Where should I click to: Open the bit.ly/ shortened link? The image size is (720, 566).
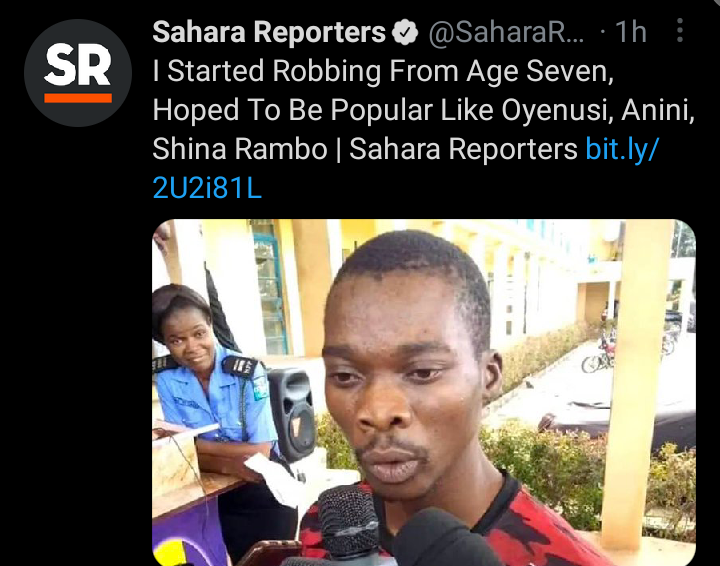(x=622, y=150)
